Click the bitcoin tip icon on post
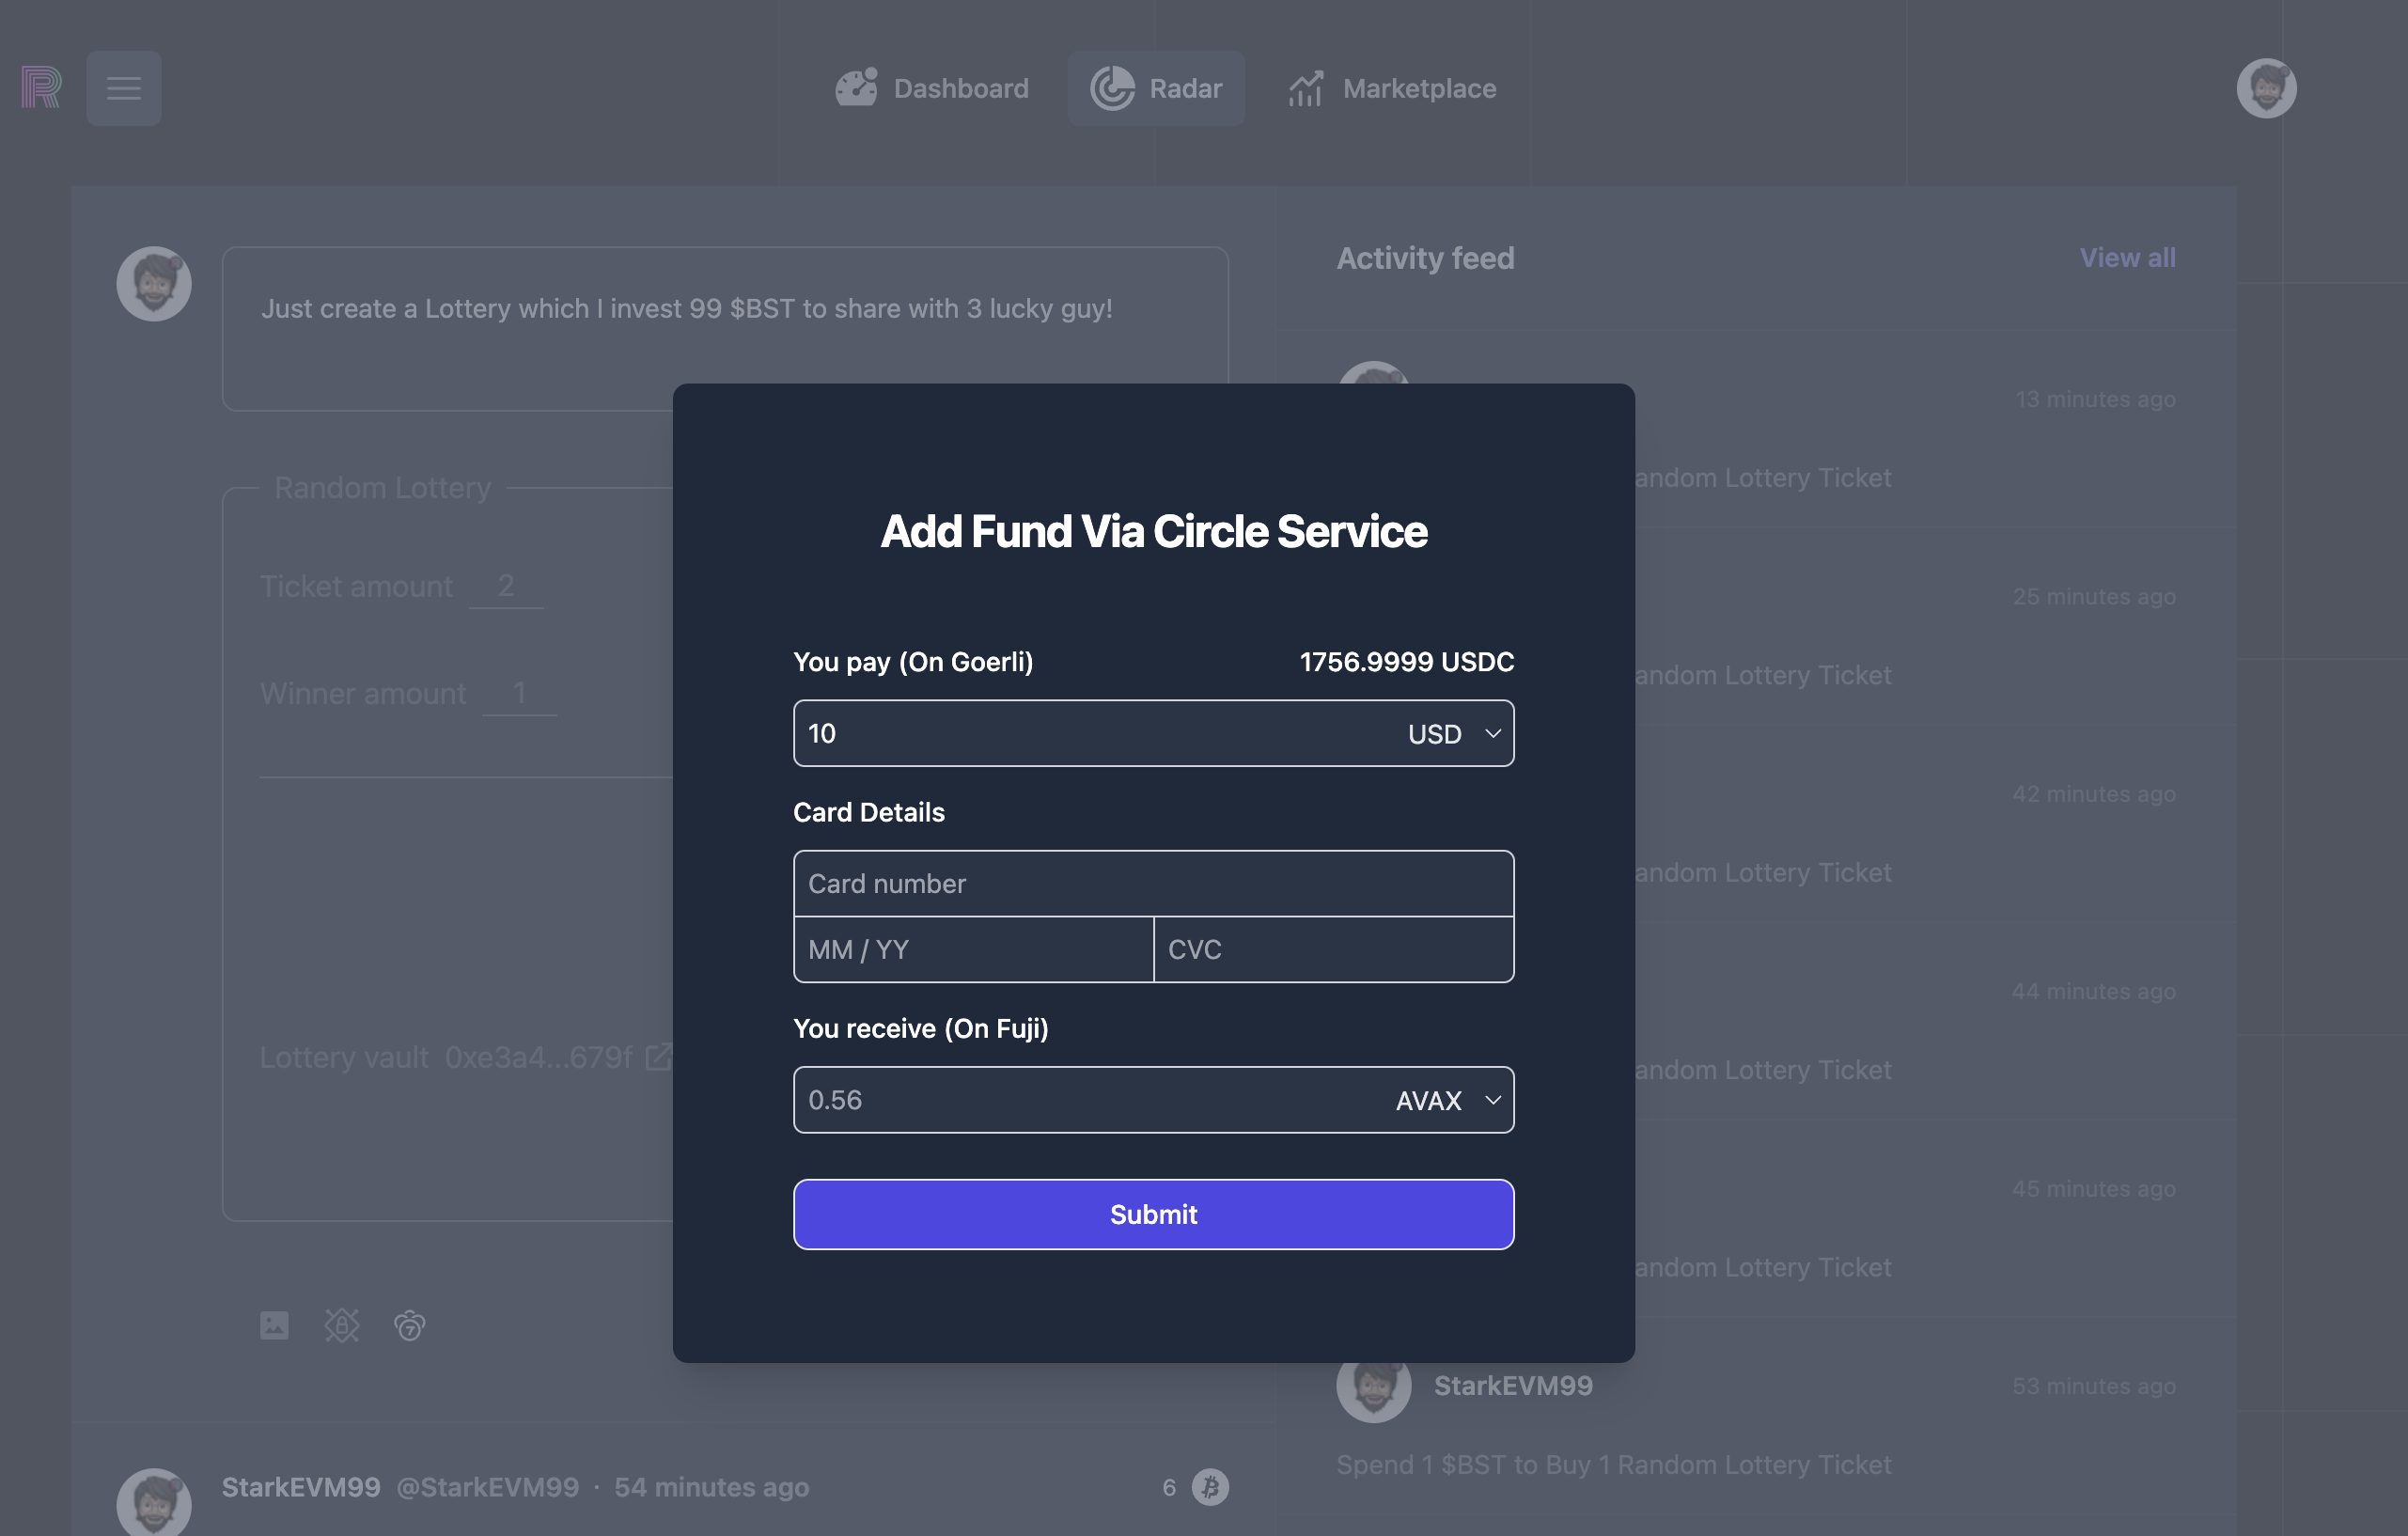Image resolution: width=2408 pixels, height=1536 pixels. (1209, 1487)
